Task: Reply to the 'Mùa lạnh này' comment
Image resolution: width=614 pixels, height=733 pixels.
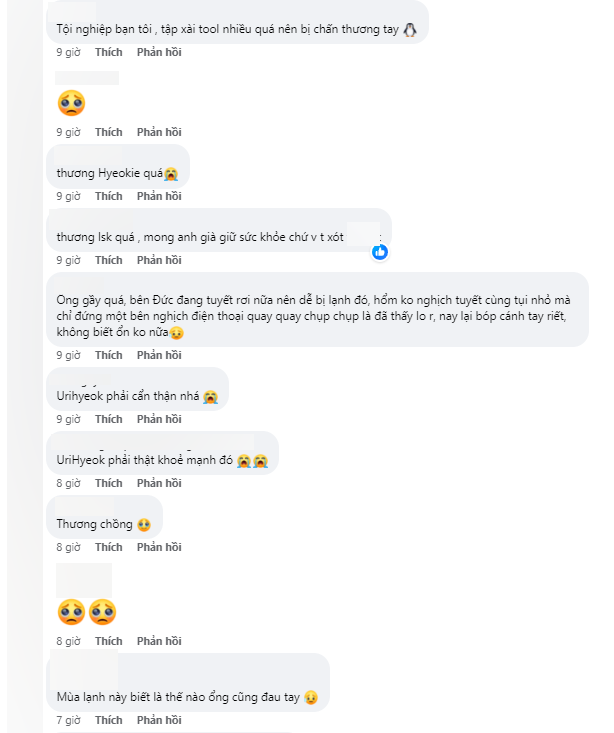Action: (159, 720)
